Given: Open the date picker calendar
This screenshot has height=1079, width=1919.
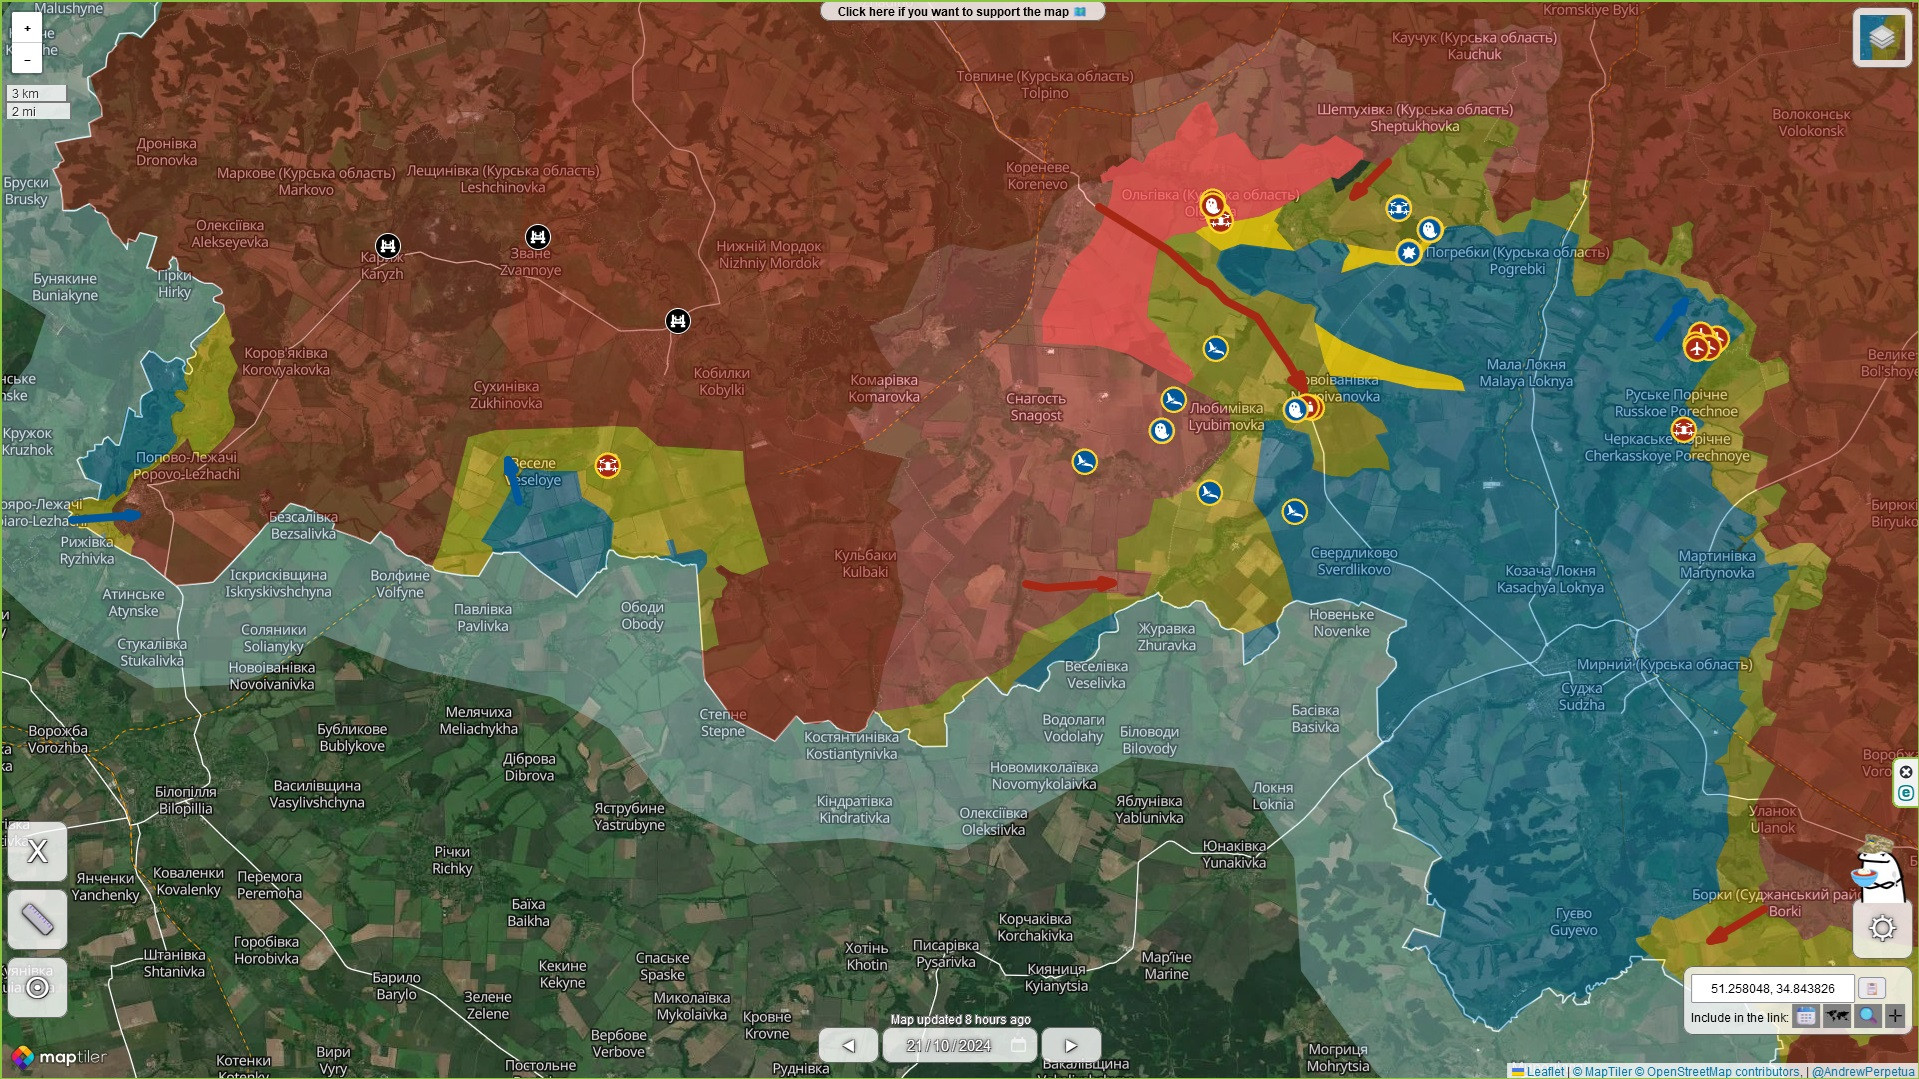Looking at the screenshot, I should 1018,1045.
